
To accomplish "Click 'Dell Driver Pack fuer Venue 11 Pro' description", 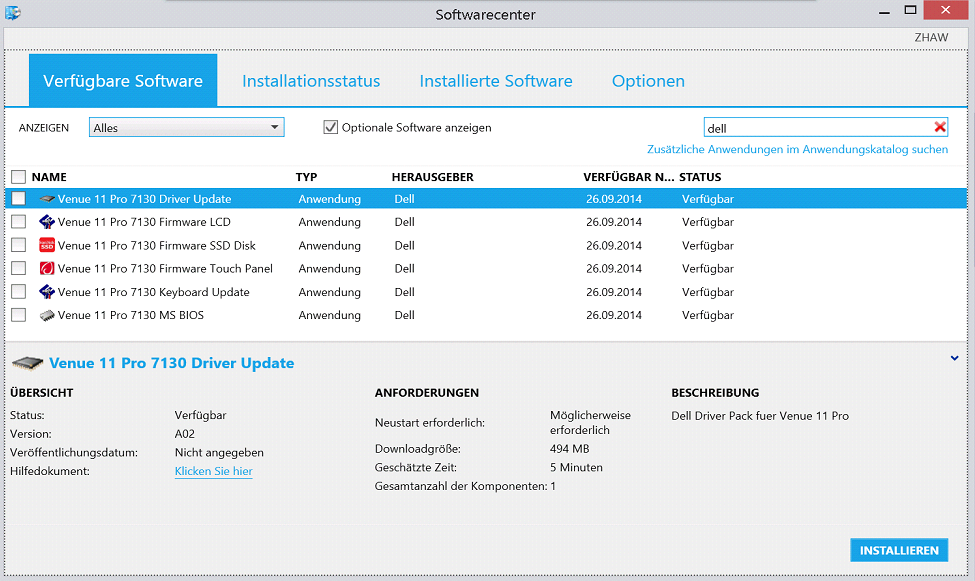I will coord(760,416).
